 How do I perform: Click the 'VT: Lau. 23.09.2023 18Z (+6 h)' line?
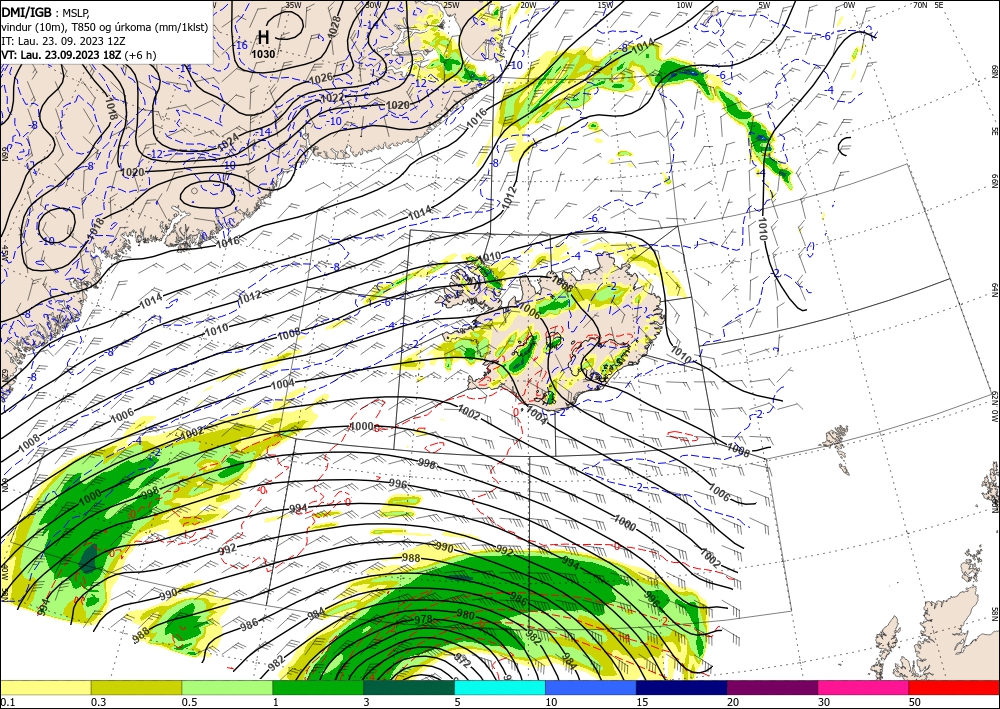pyautogui.click(x=78, y=55)
